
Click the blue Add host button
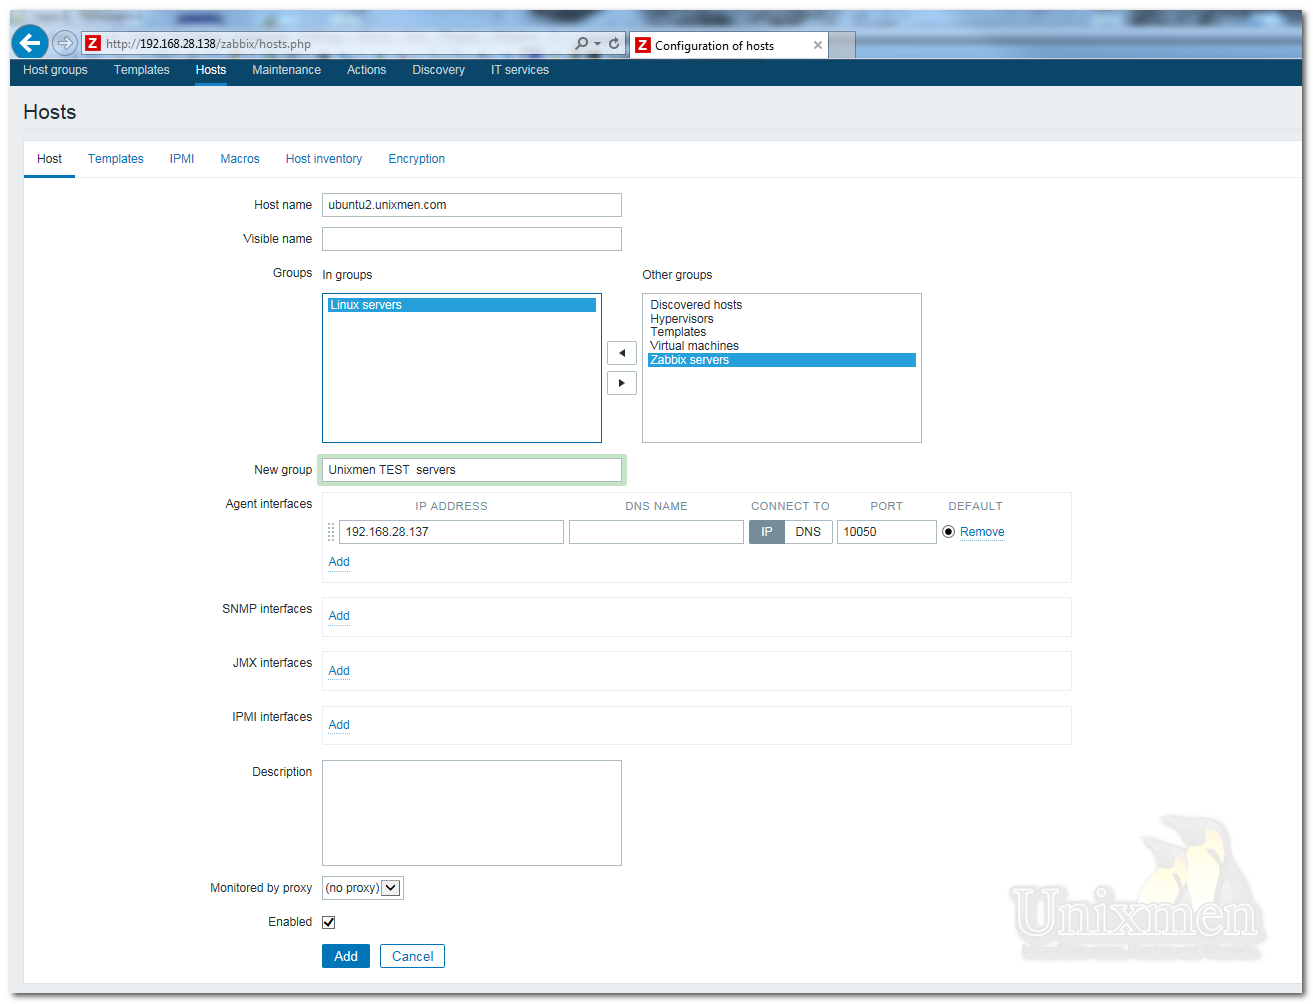pyautogui.click(x=346, y=956)
